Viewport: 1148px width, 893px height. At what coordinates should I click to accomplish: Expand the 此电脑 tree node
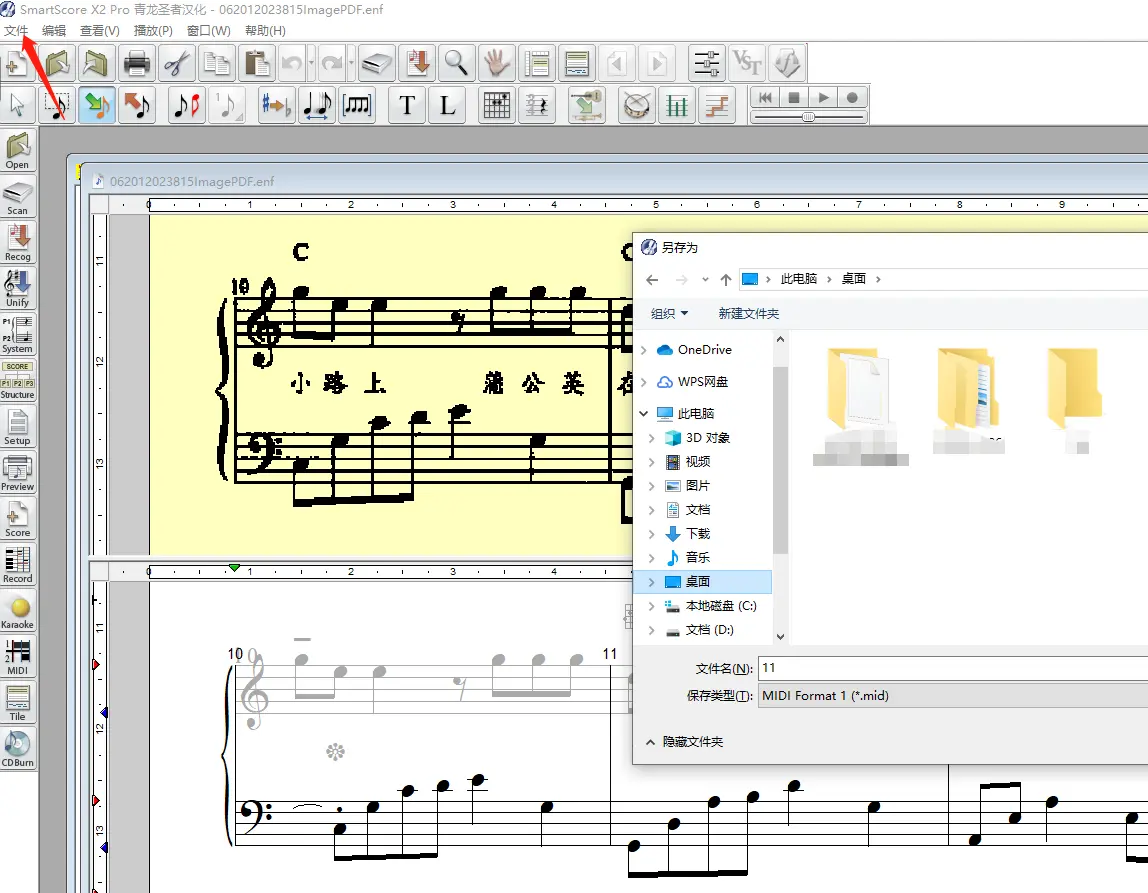(x=645, y=414)
